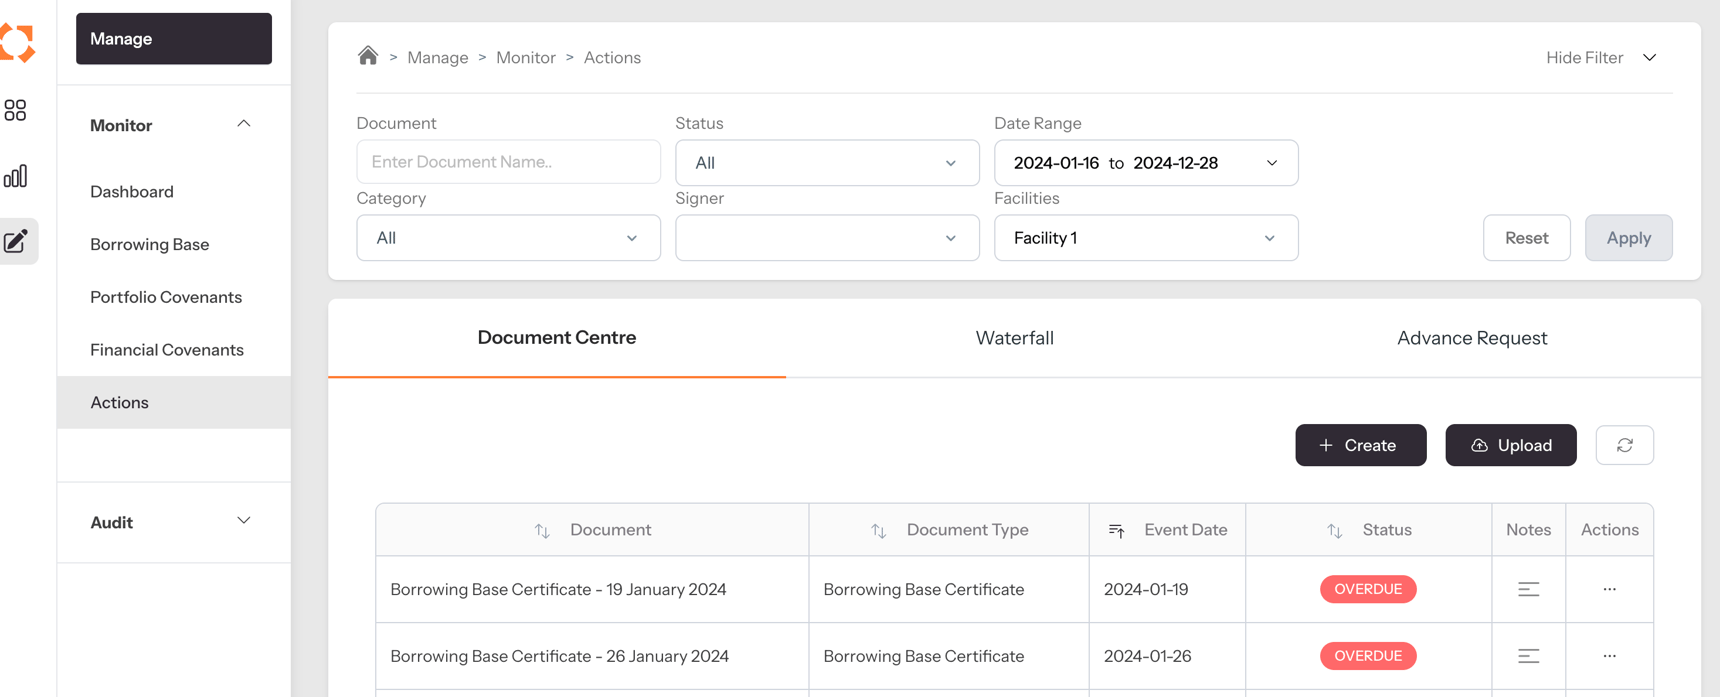Viewport: 1720px width, 697px height.
Task: Focus the Document name input field
Action: (508, 162)
